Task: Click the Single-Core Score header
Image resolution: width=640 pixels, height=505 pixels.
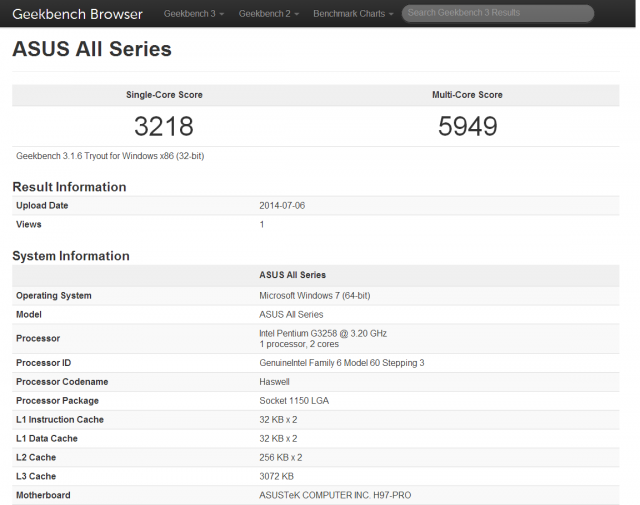Action: (164, 95)
